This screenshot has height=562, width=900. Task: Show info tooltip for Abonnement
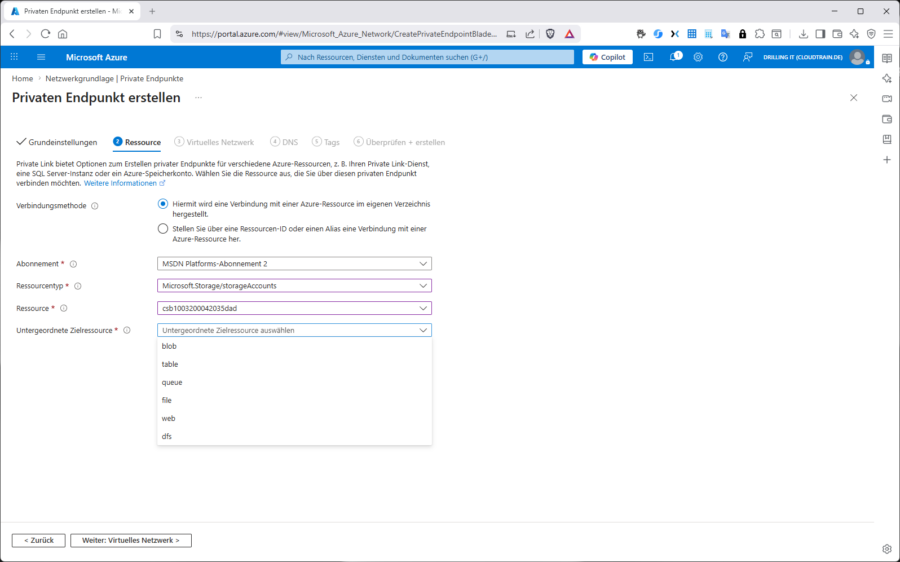pyautogui.click(x=73, y=264)
